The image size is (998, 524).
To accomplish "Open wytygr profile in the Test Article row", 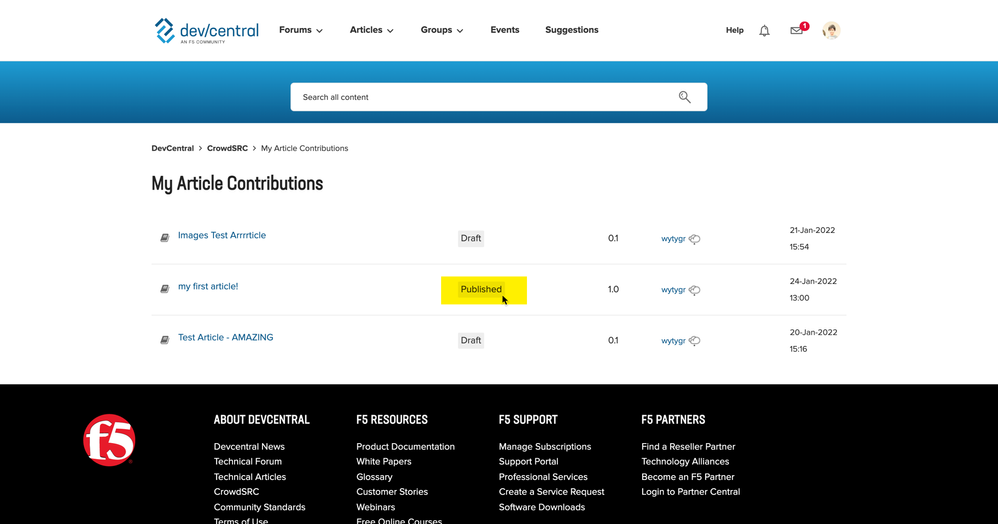I will click(673, 341).
